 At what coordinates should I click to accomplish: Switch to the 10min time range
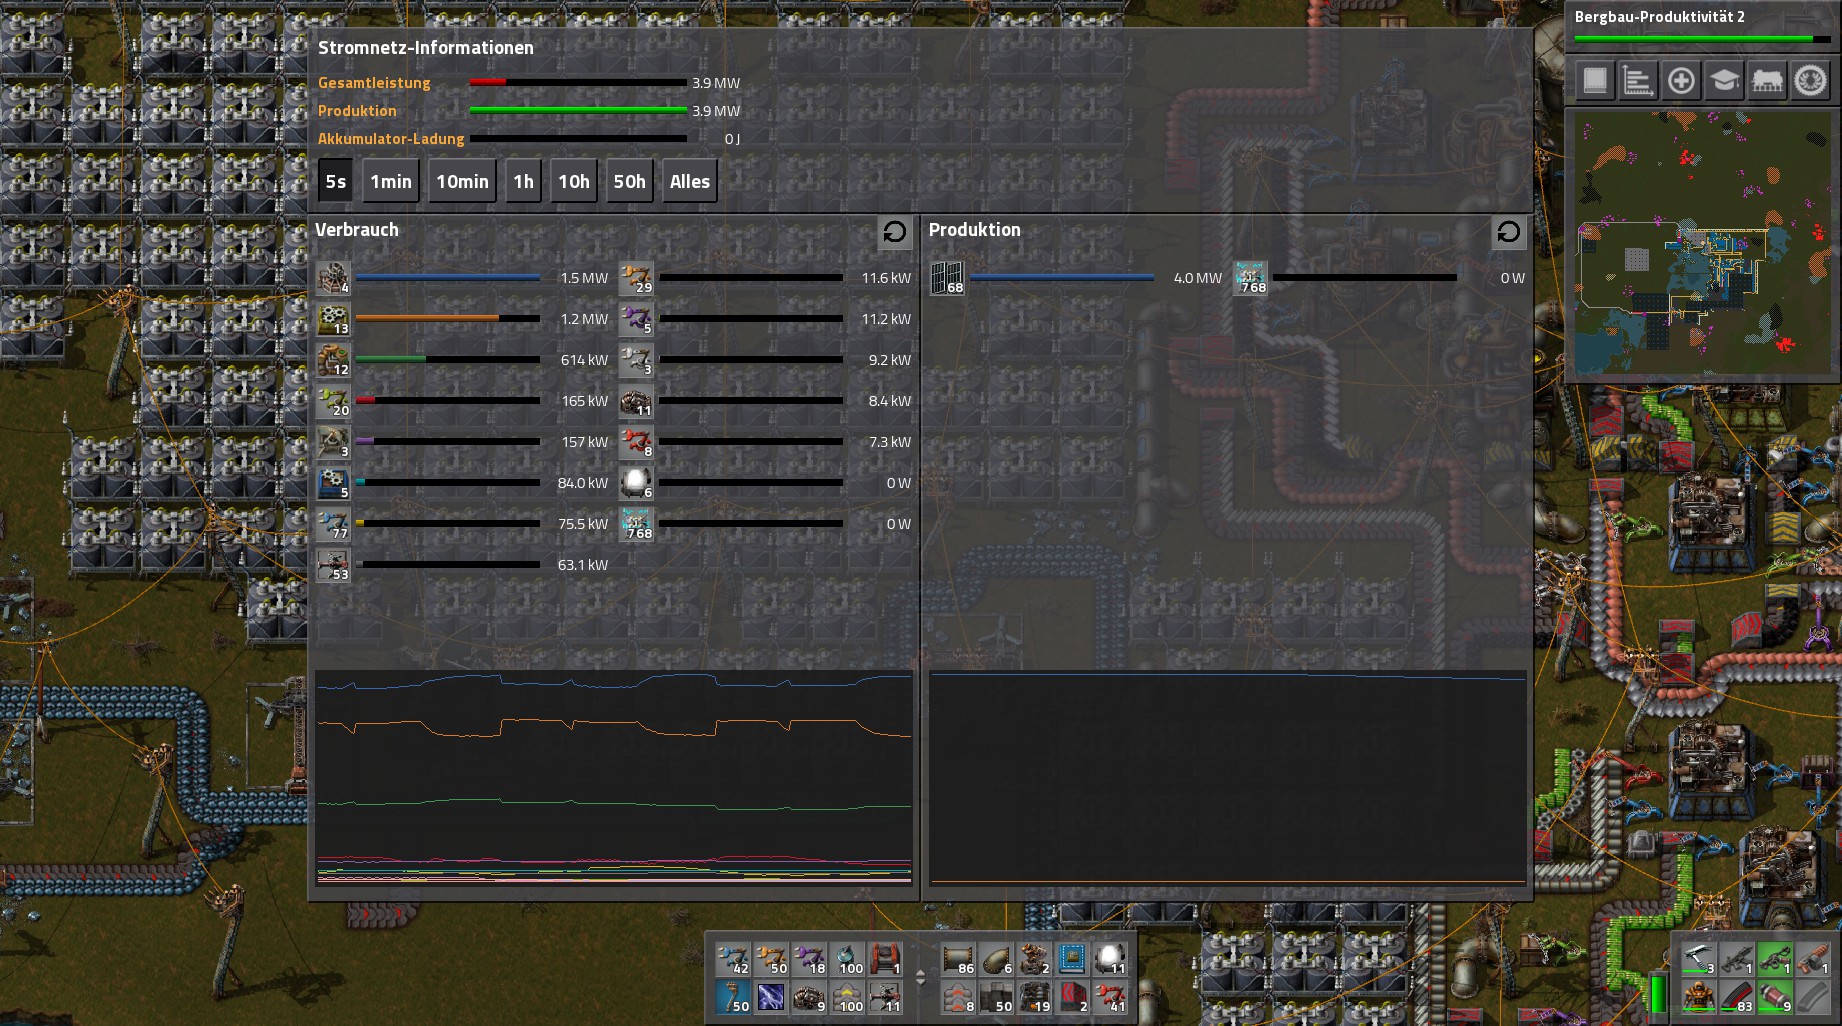pyautogui.click(x=462, y=181)
